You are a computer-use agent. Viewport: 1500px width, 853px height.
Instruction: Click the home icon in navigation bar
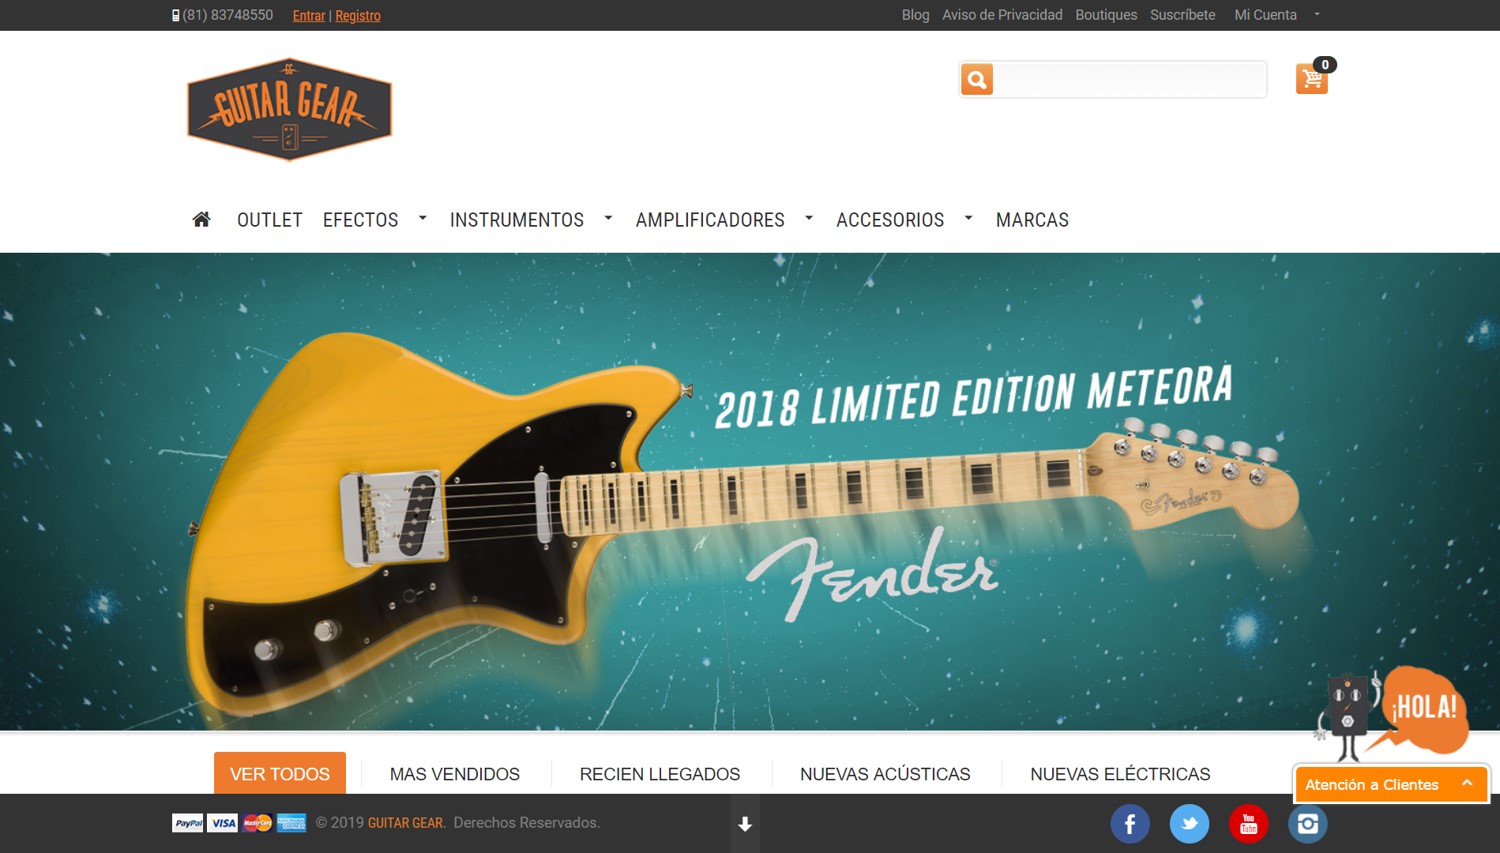[201, 219]
